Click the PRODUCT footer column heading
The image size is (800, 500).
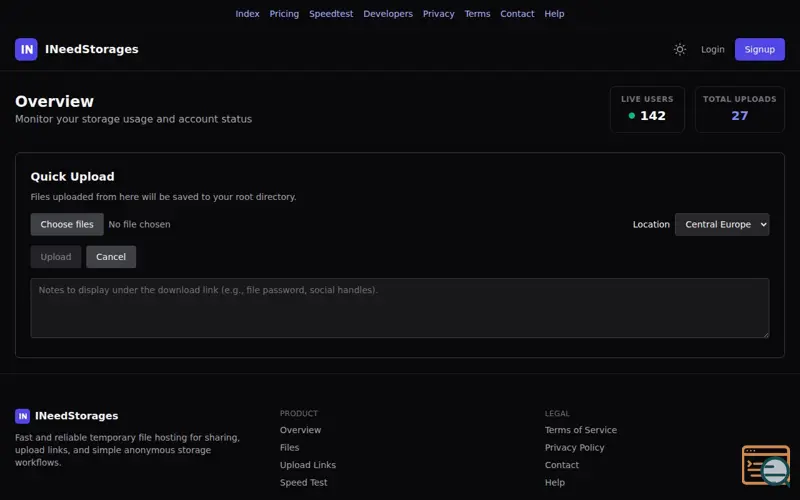pyautogui.click(x=298, y=413)
